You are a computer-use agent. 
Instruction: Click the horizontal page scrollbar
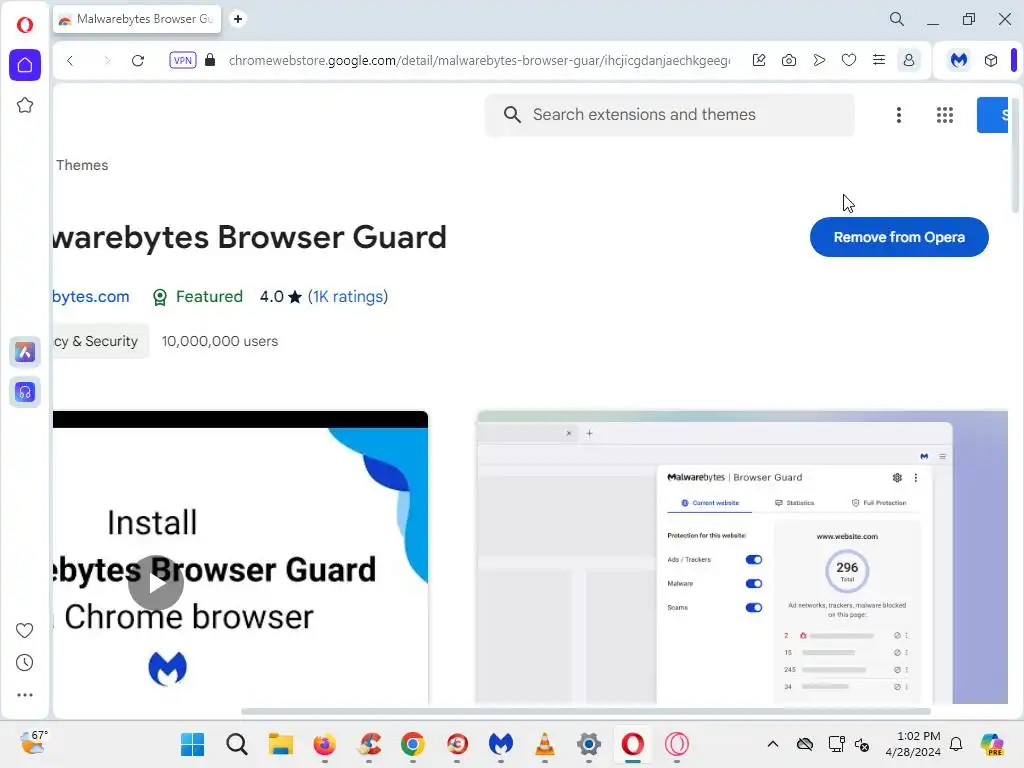tap(586, 711)
